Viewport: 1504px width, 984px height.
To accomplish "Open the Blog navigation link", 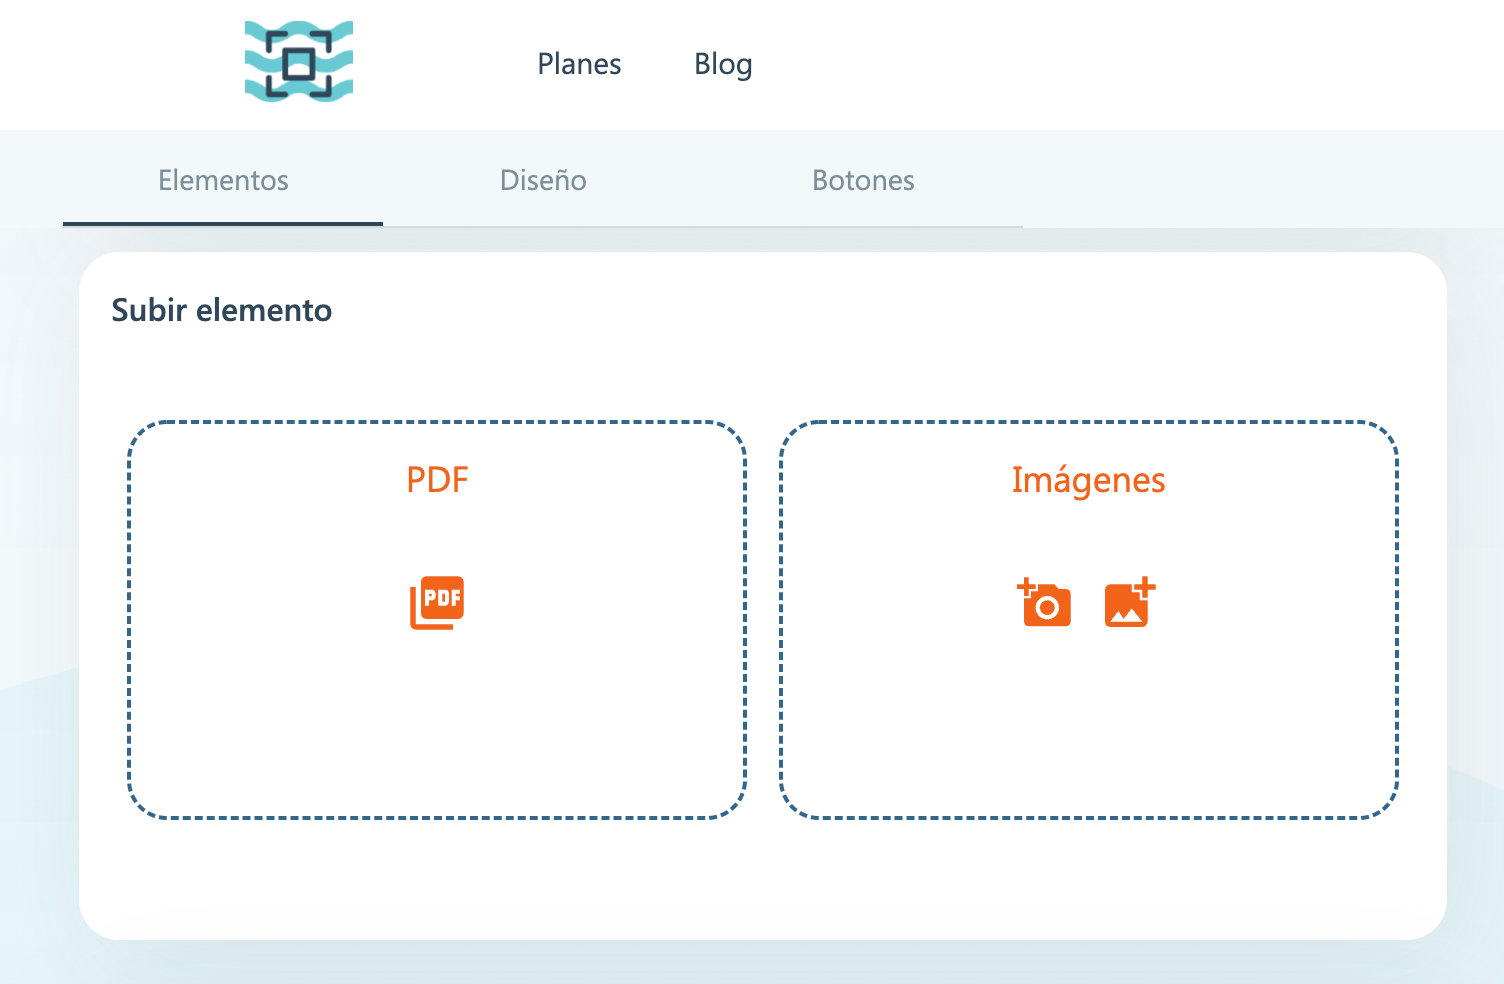I will coord(723,64).
